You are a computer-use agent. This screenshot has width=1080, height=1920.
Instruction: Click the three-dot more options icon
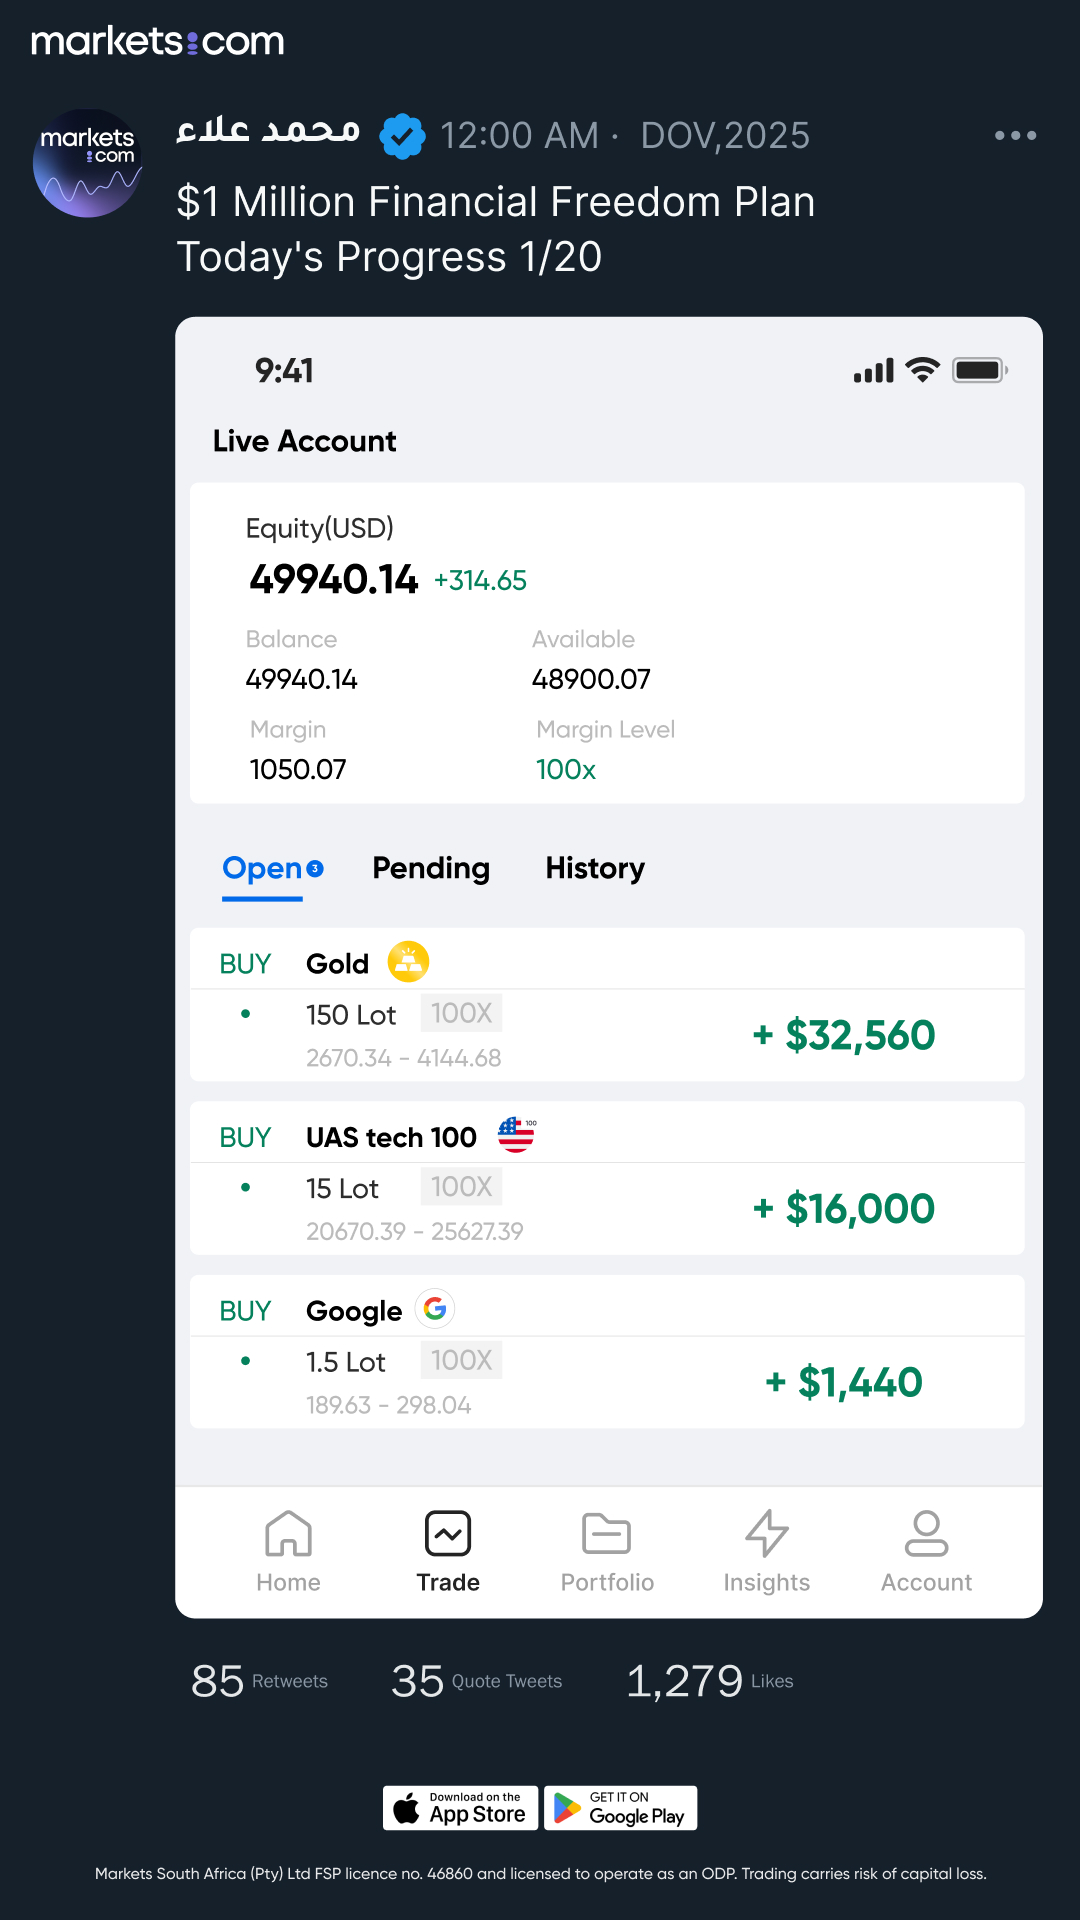click(1015, 135)
